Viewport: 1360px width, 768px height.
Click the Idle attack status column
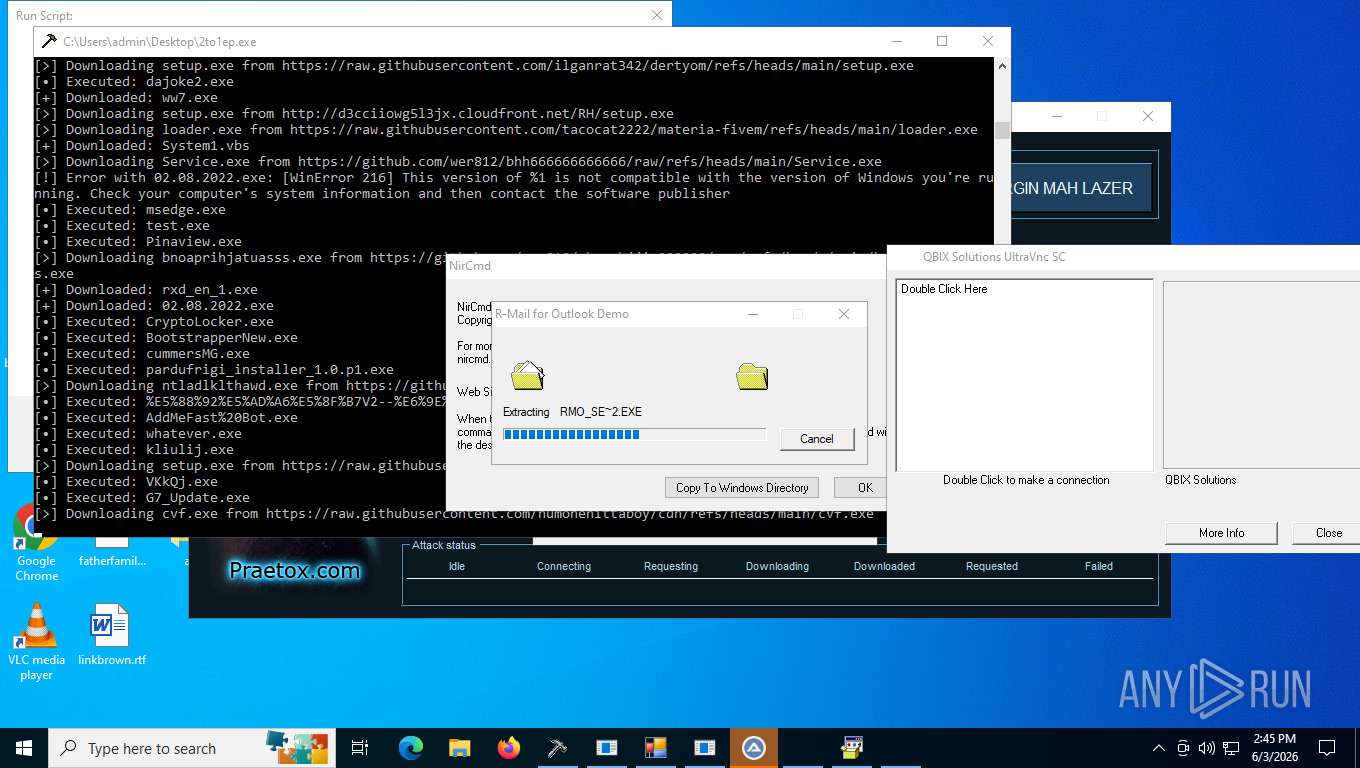457,566
